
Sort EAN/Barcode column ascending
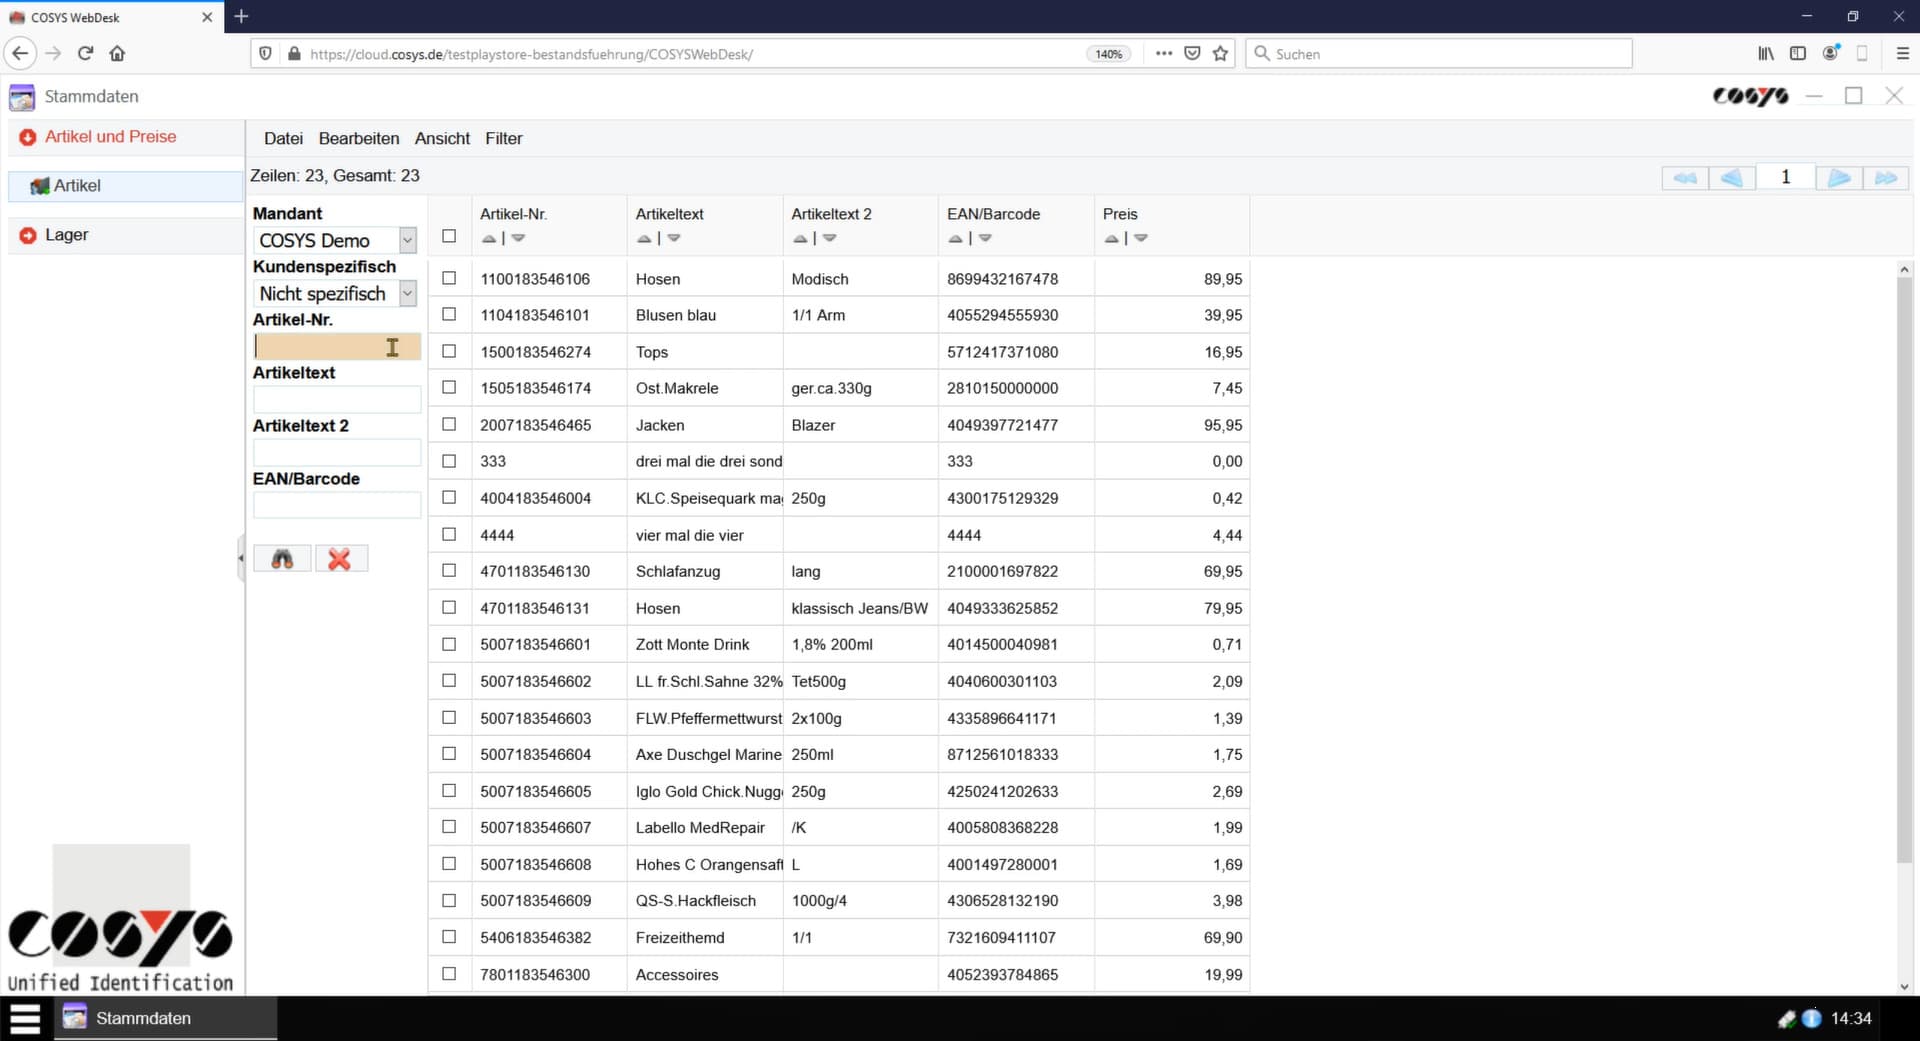click(x=956, y=238)
